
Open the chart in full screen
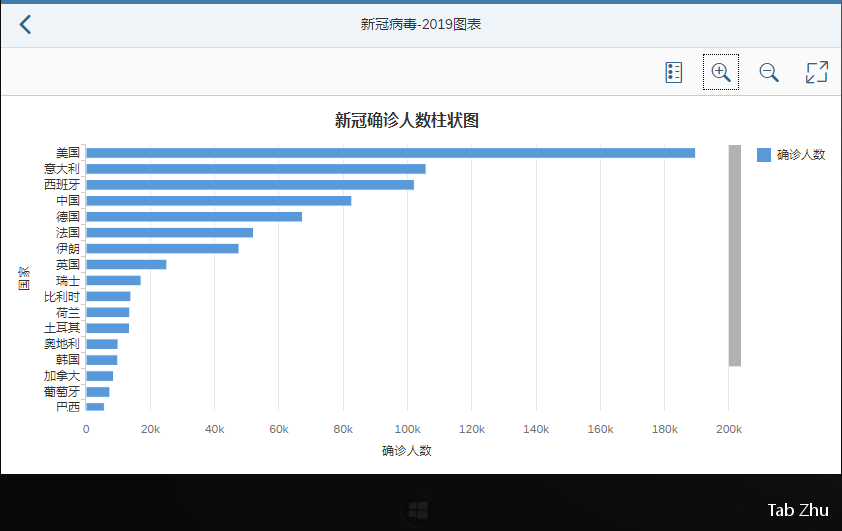coord(816,72)
